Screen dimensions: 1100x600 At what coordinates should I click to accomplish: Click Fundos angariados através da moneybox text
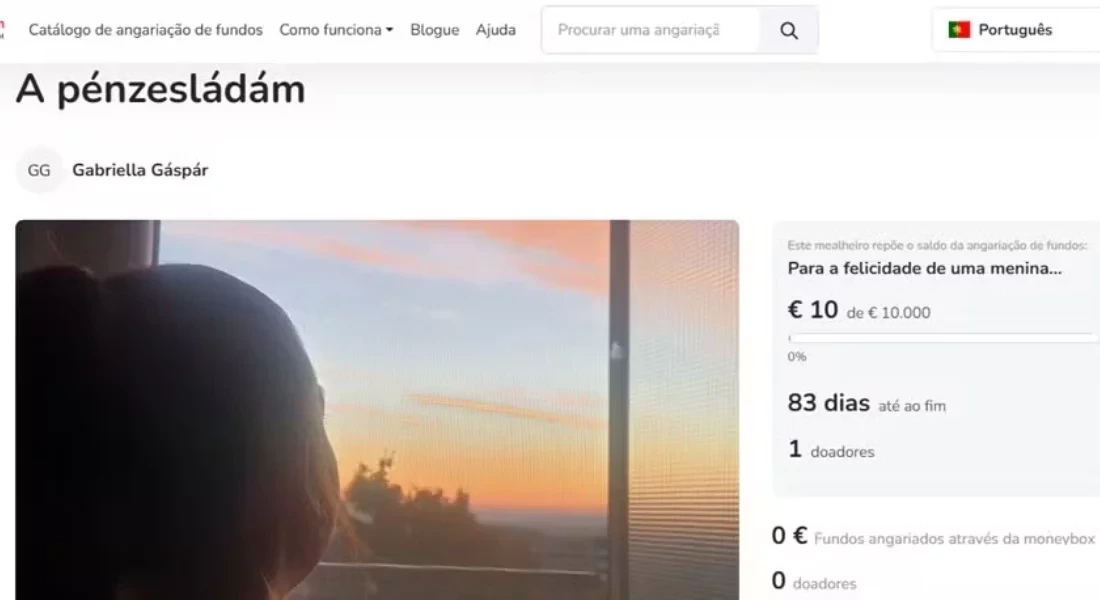click(x=954, y=538)
